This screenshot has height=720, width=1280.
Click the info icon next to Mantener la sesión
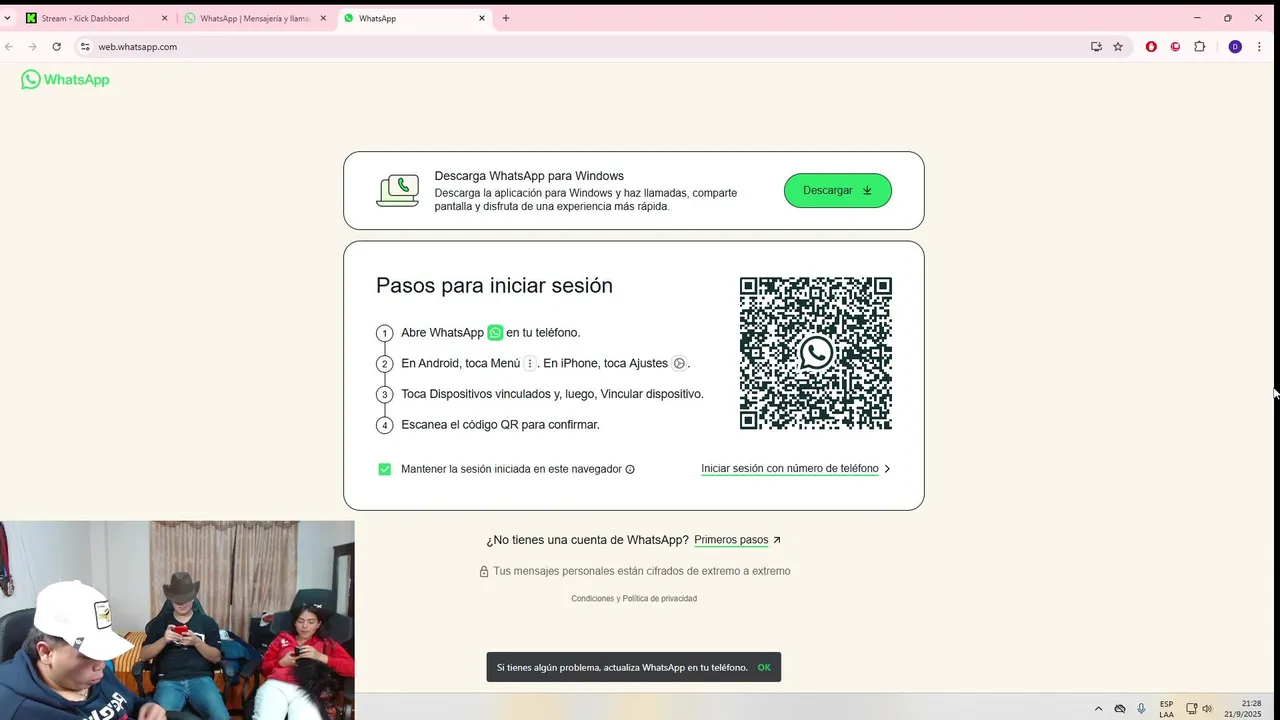pyautogui.click(x=630, y=469)
